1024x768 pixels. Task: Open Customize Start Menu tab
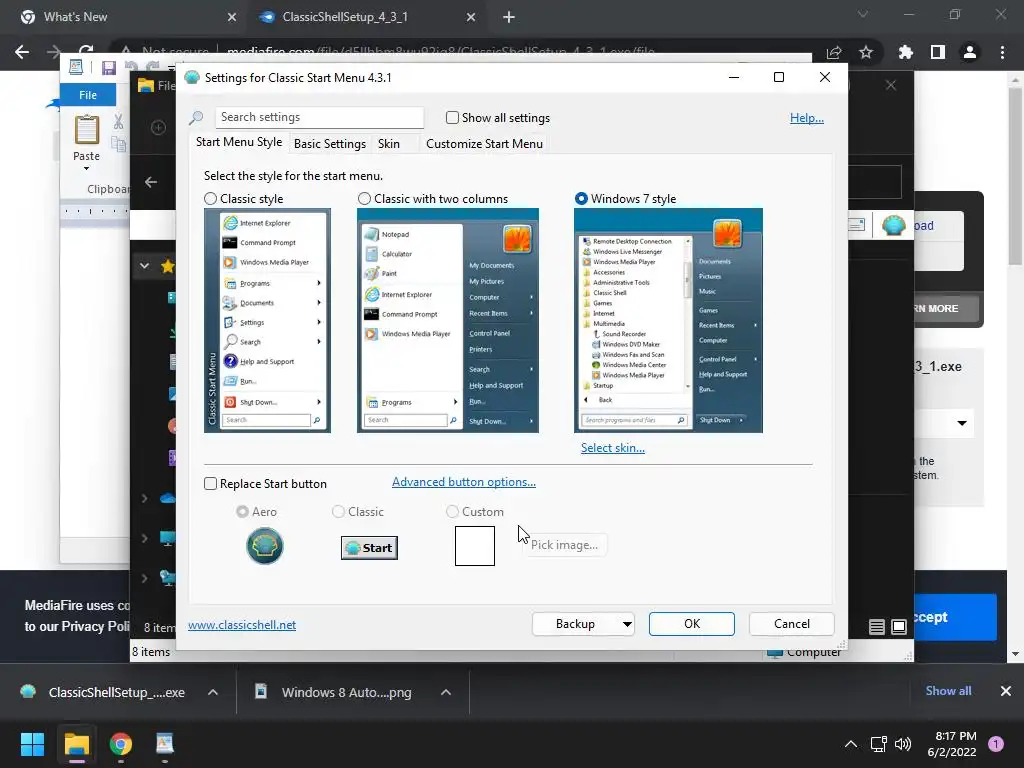tap(484, 144)
